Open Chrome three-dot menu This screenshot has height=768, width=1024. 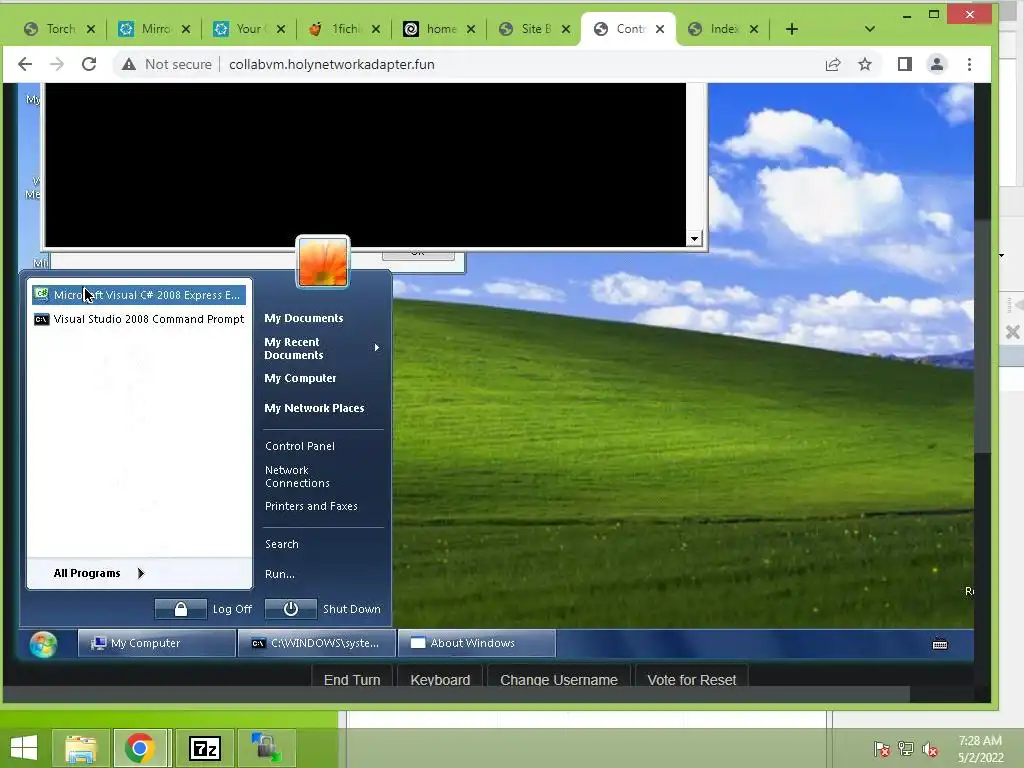pos(969,64)
